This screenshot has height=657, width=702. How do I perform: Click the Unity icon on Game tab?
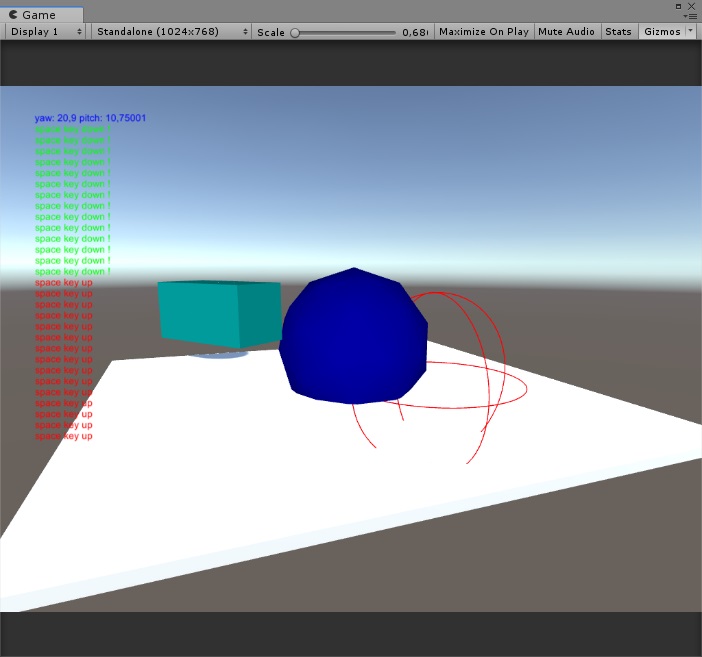13,14
